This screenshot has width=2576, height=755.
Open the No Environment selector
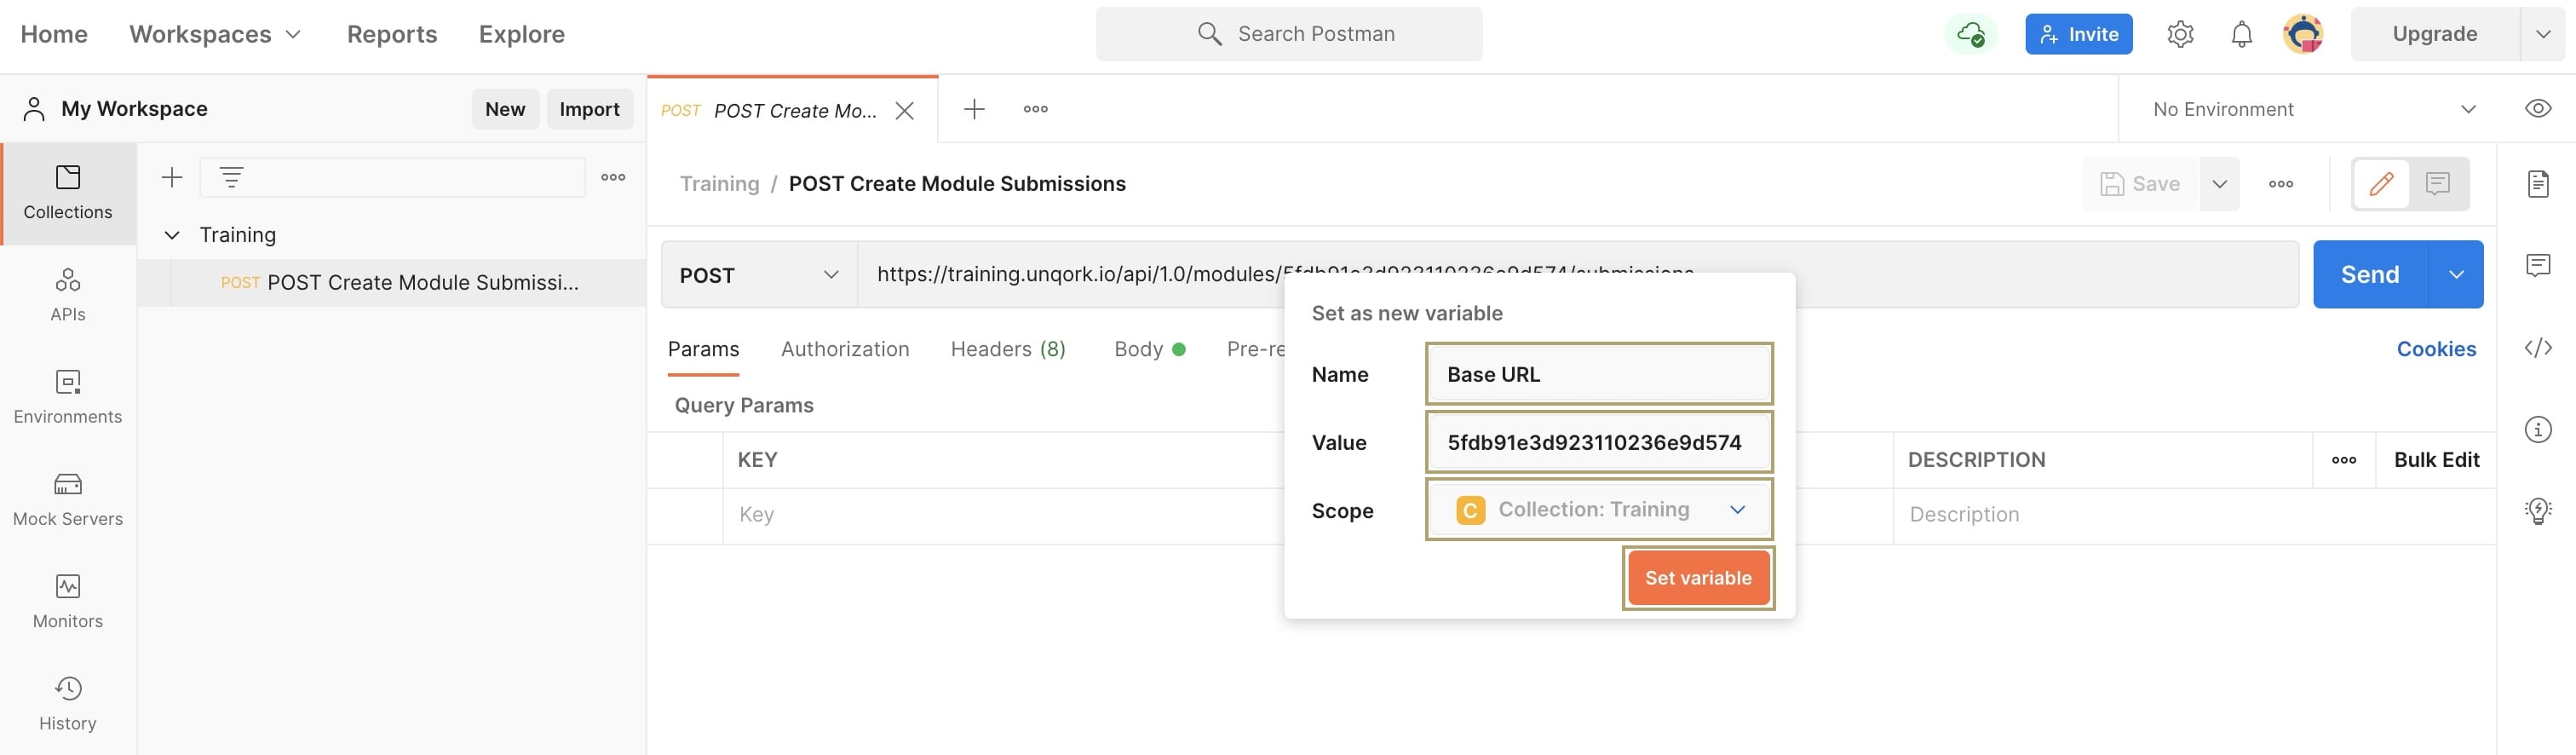pyautogui.click(x=2314, y=109)
